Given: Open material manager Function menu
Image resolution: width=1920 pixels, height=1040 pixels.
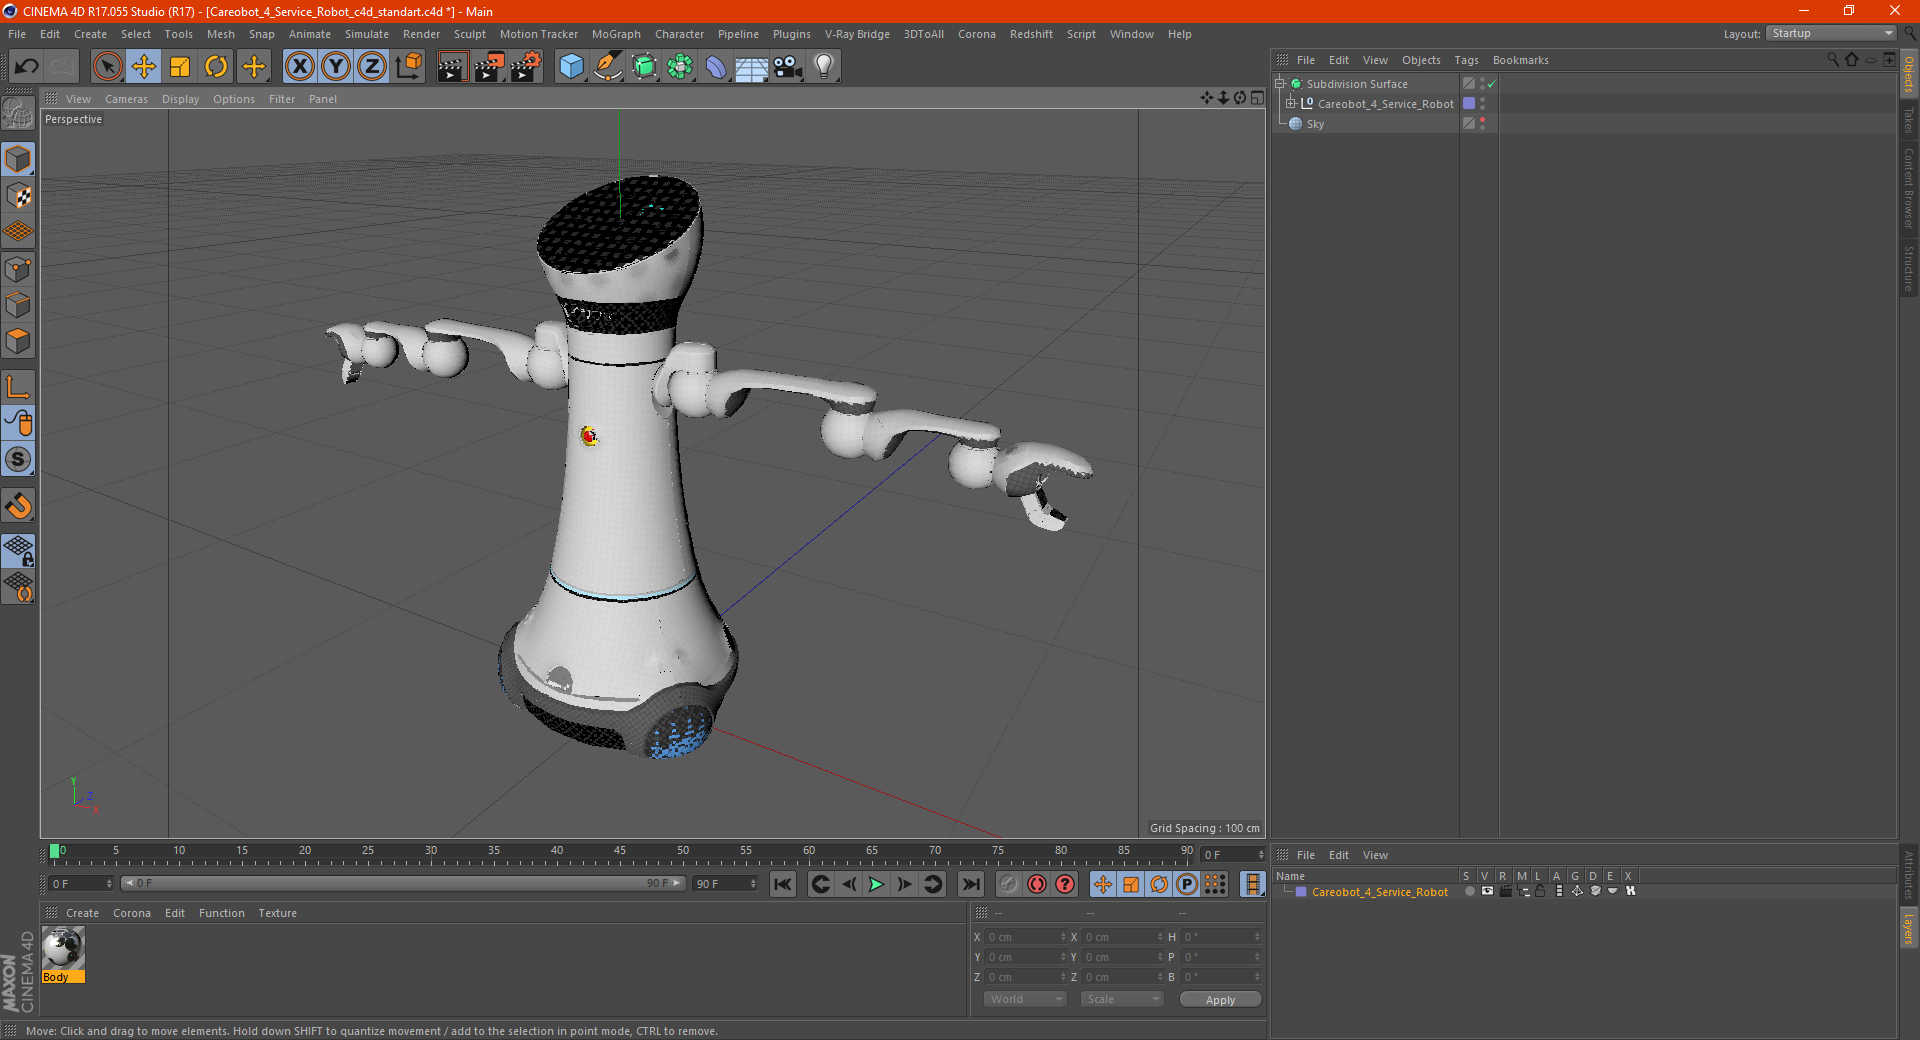Looking at the screenshot, I should 221,913.
